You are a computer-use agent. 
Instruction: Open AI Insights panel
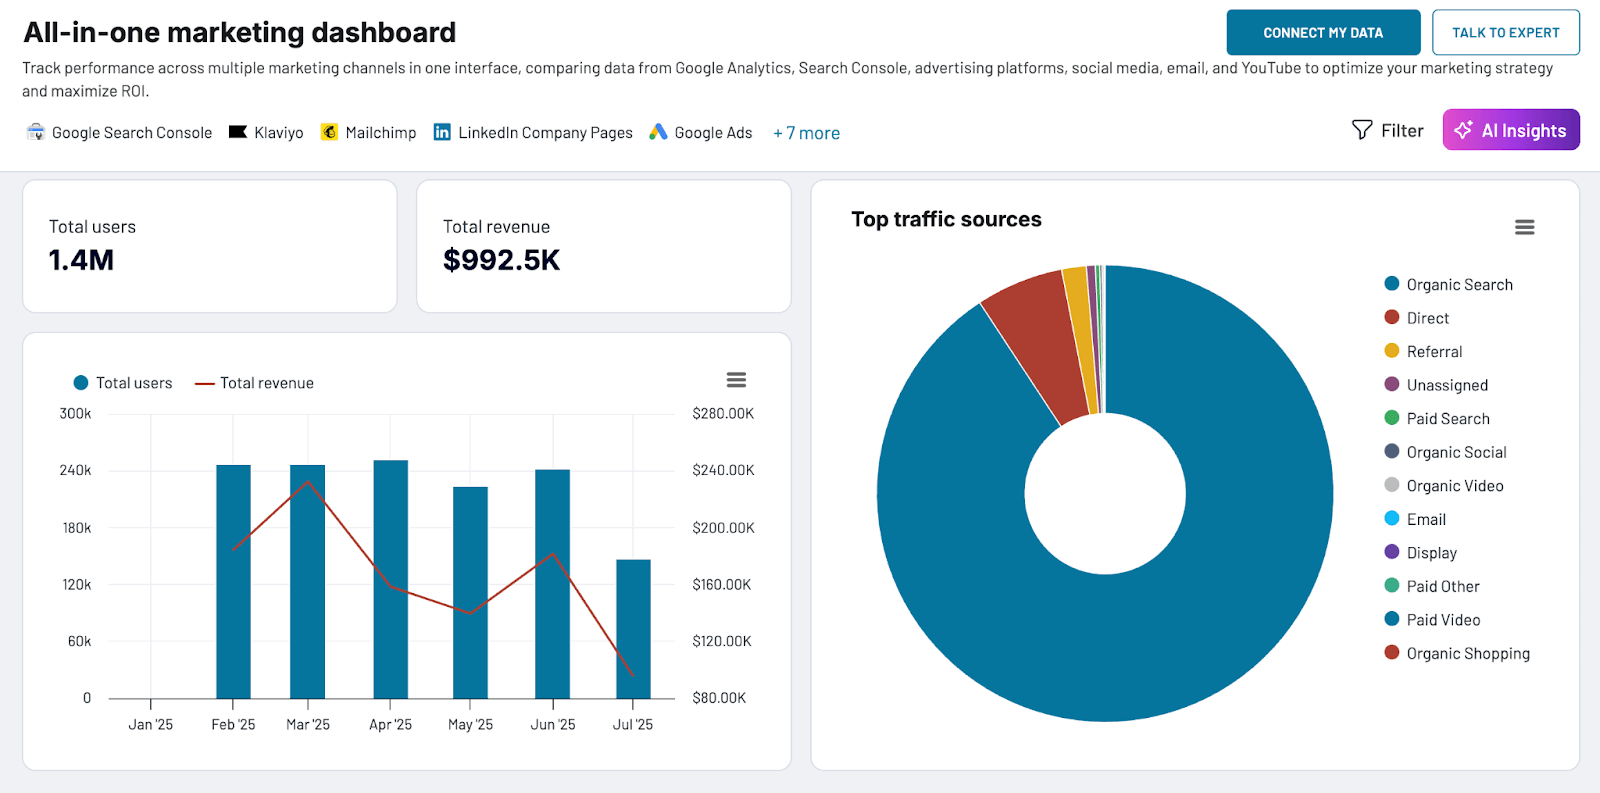coord(1510,130)
